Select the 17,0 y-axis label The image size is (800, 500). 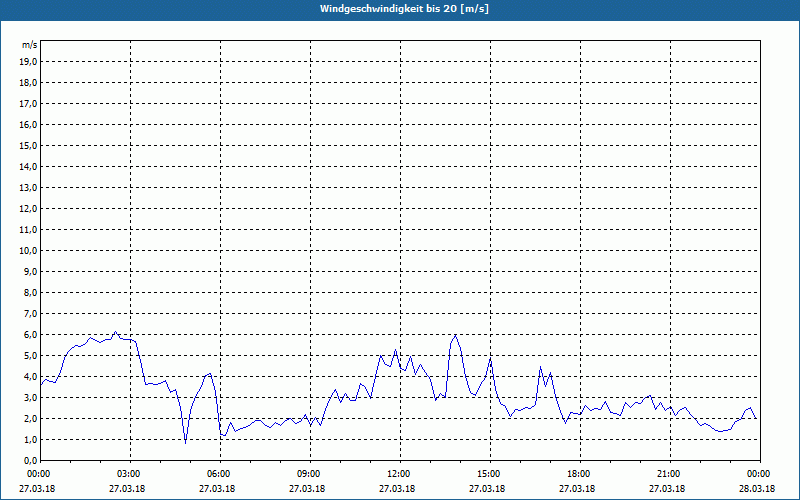(x=28, y=104)
